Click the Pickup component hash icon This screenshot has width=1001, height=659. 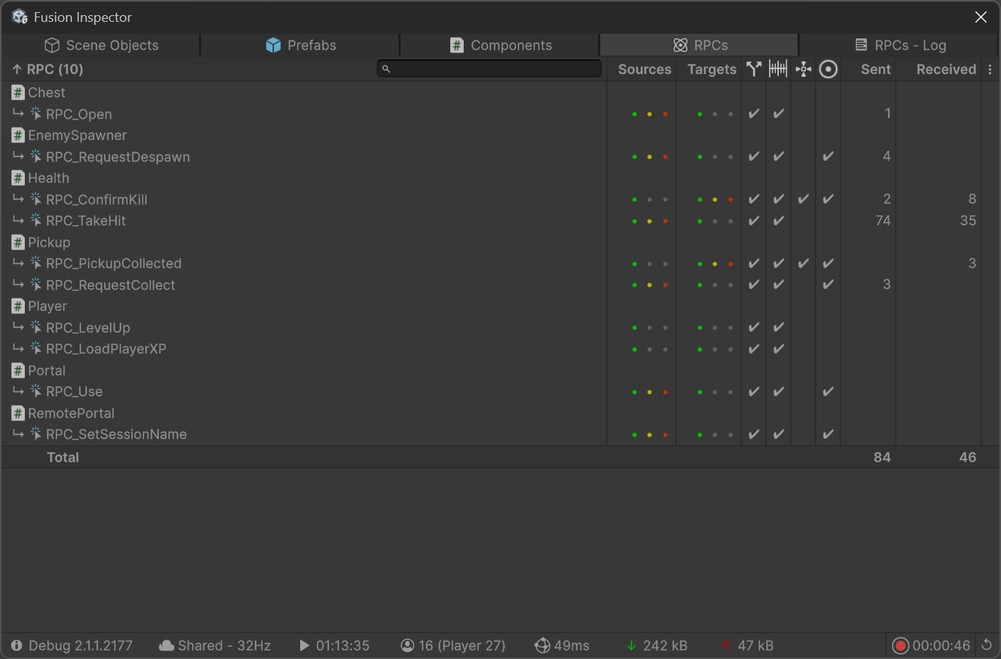tap(18, 242)
